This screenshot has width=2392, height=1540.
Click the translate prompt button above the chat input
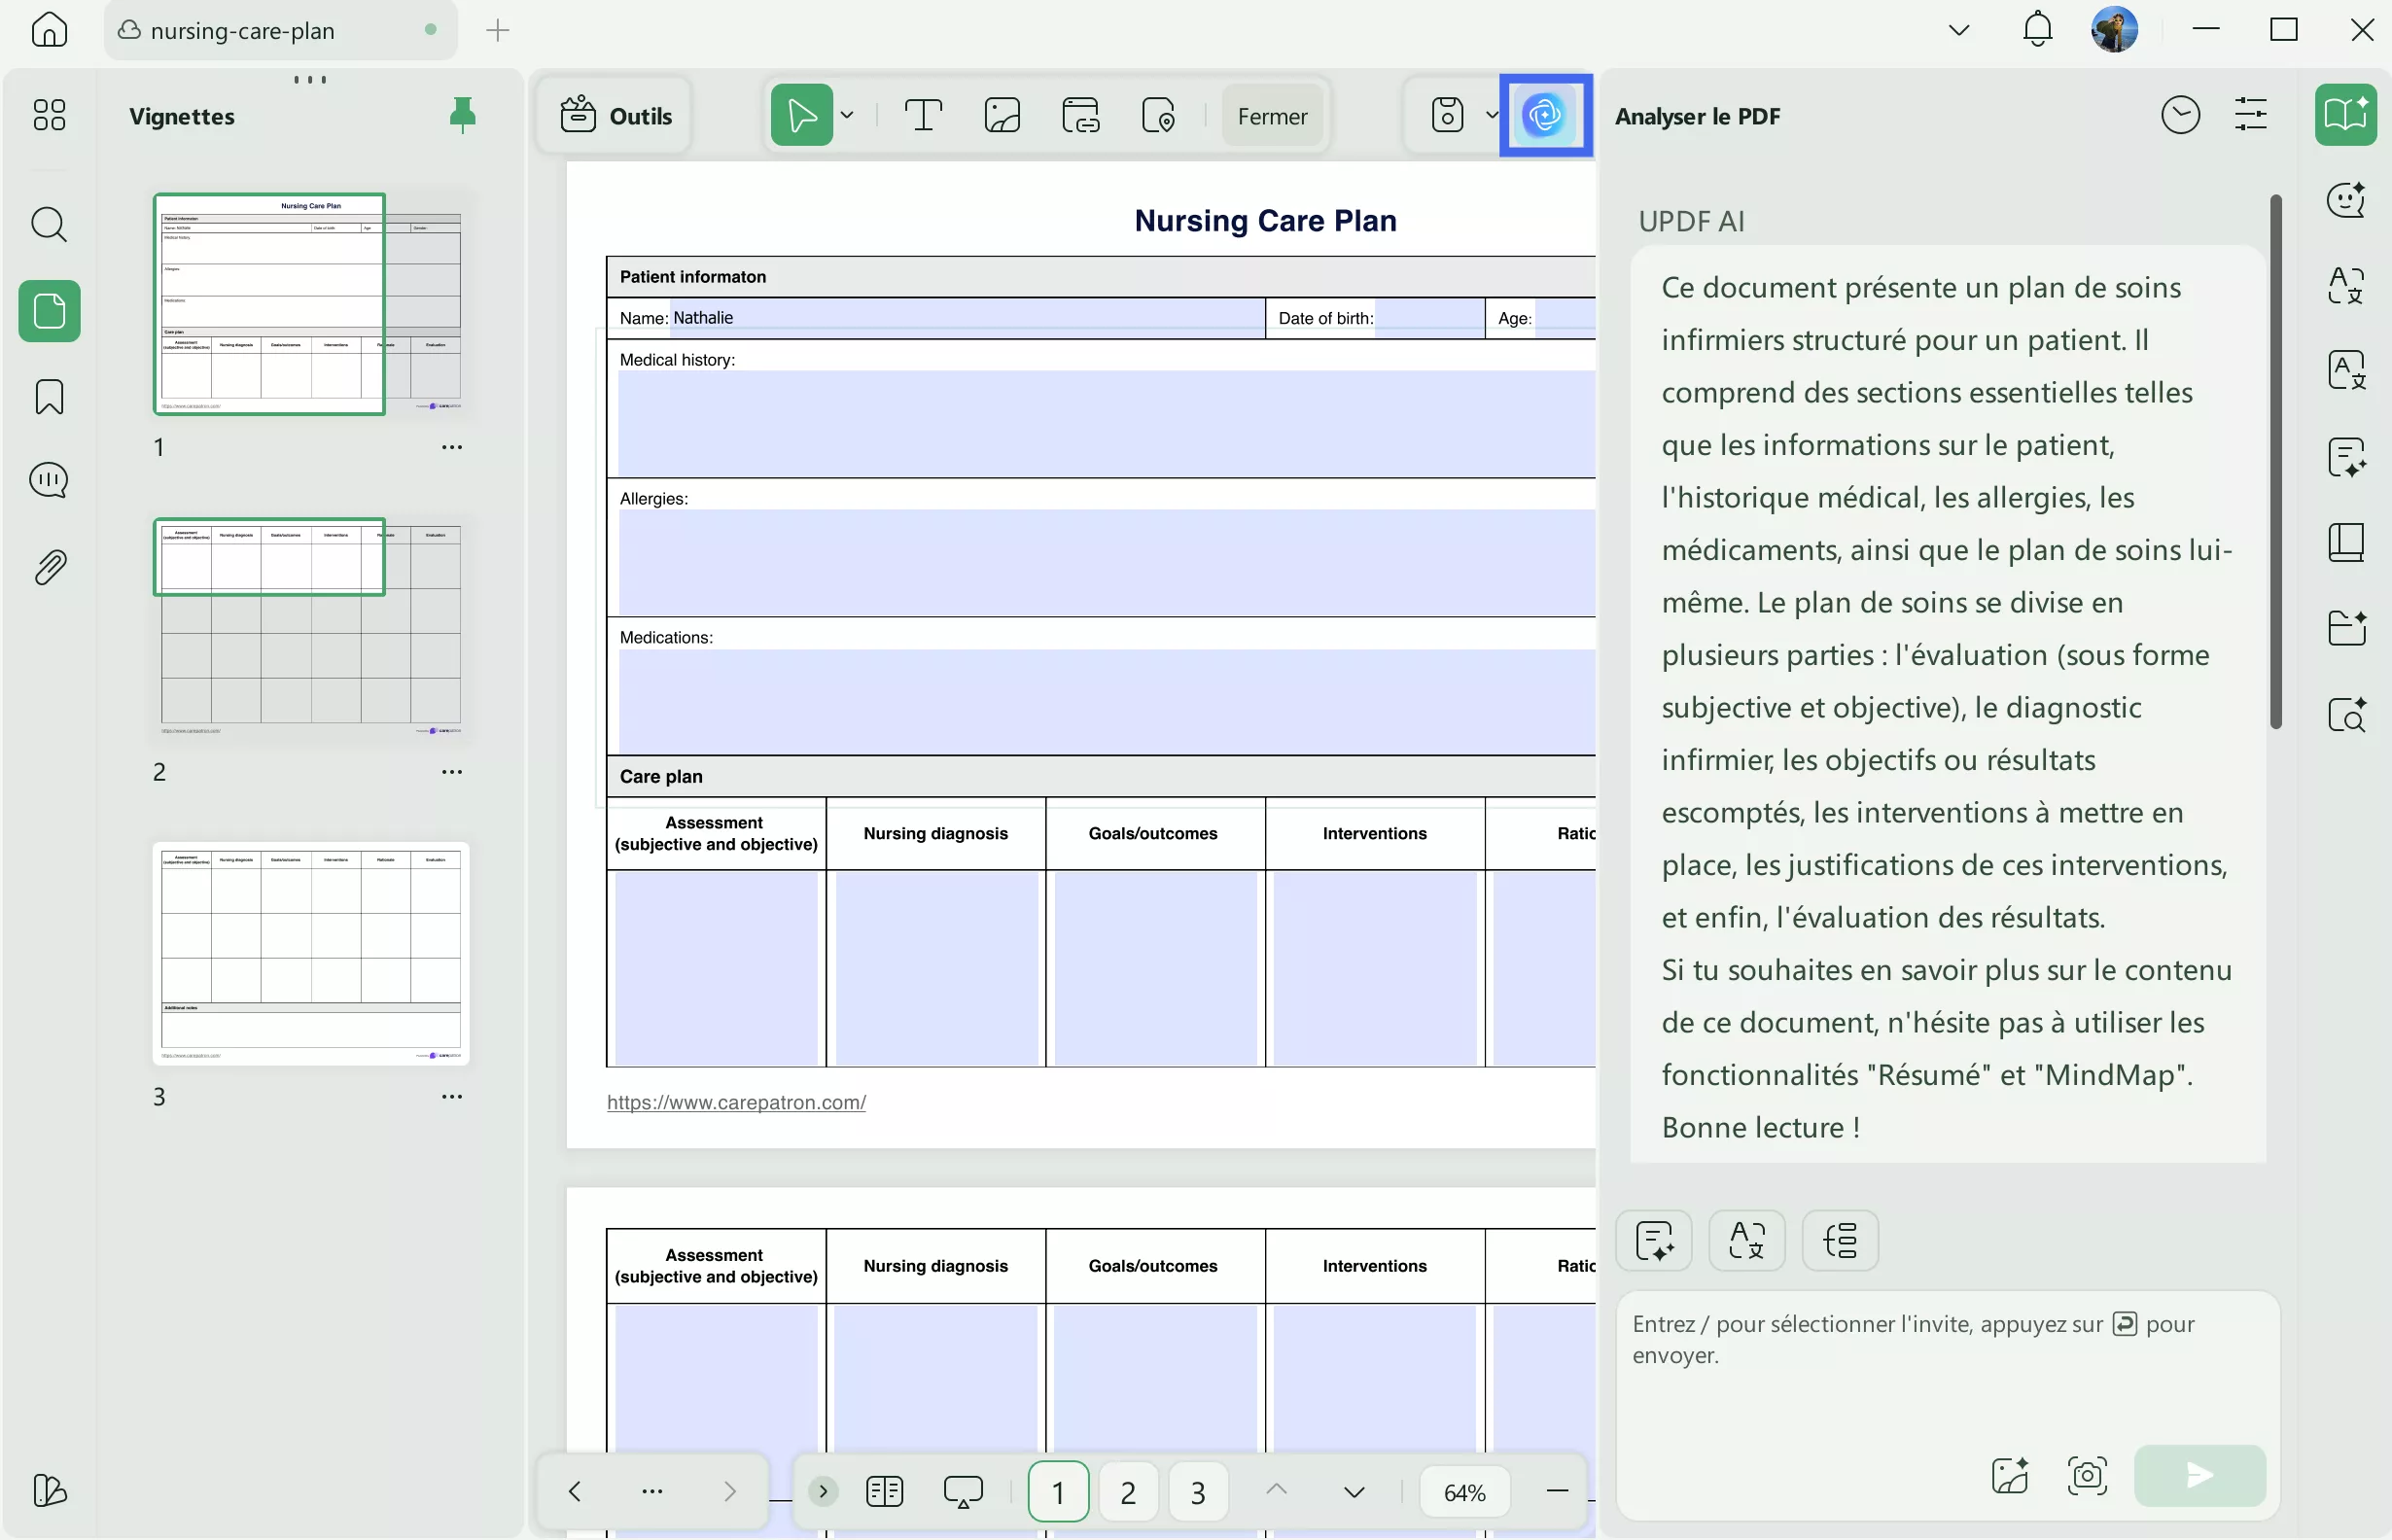pos(1747,1240)
